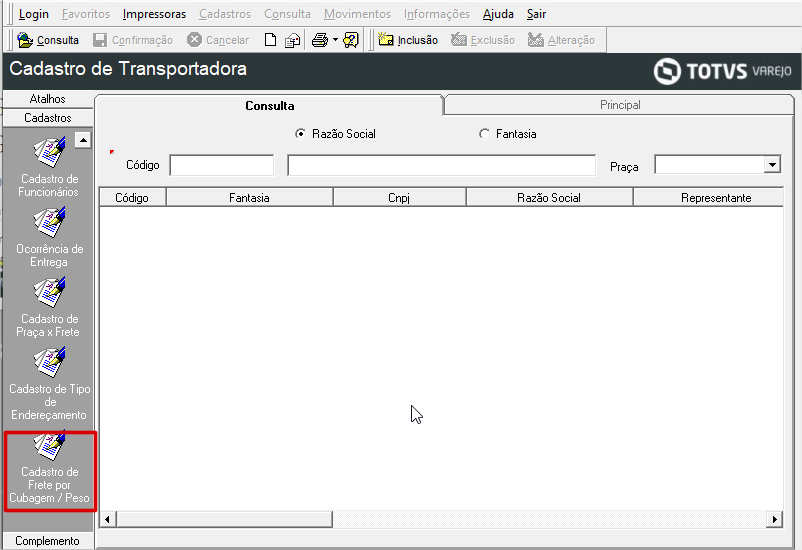The image size is (802, 550).
Task: Open the Cadastro de Frete por Cubagem / Peso shortcut
Action: (50, 469)
